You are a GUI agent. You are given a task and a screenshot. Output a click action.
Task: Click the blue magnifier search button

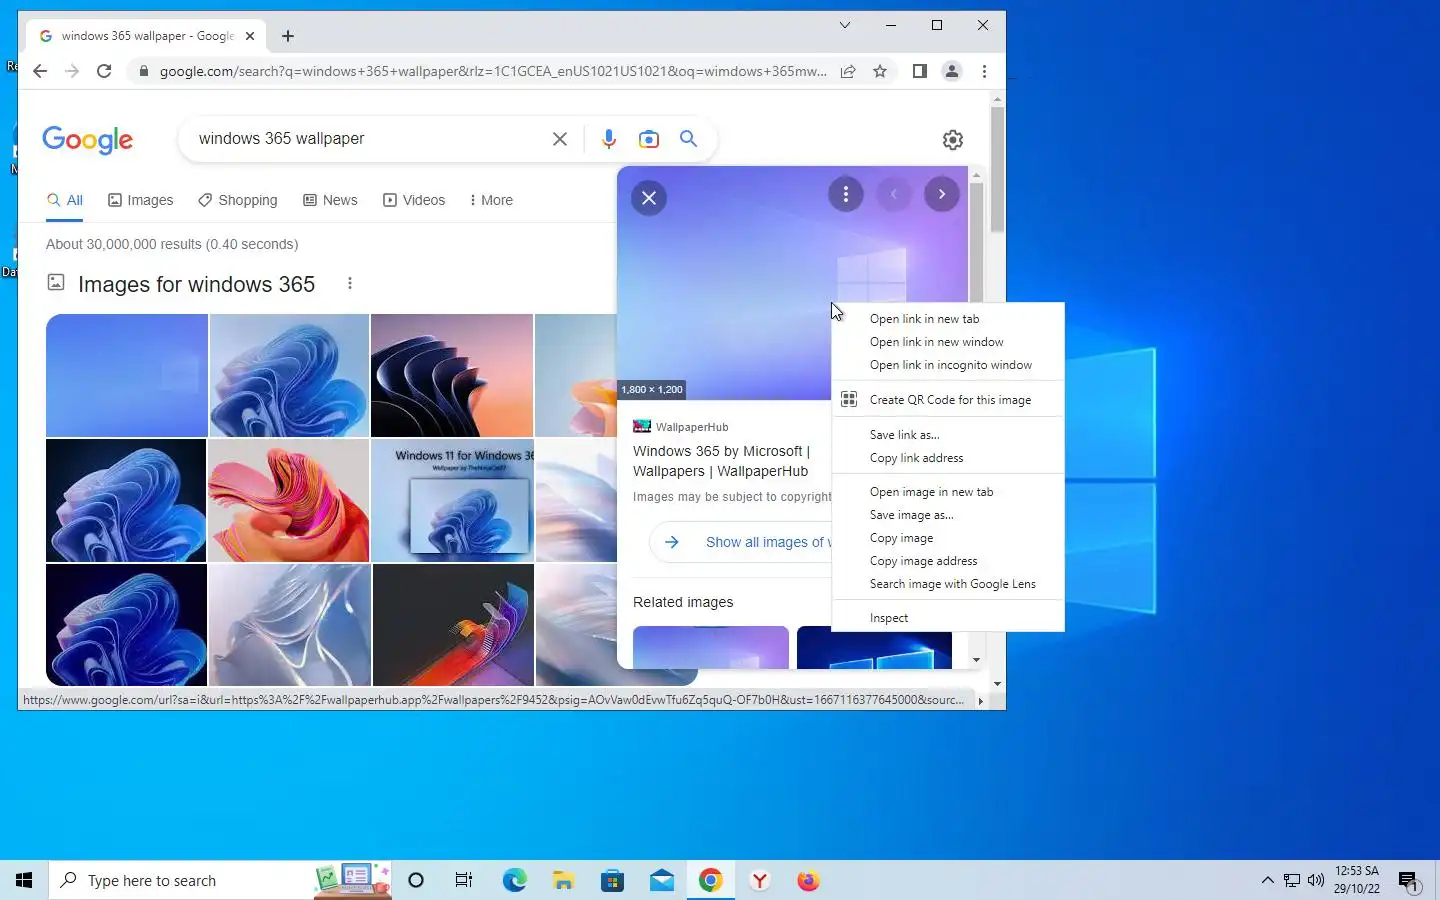(x=689, y=139)
